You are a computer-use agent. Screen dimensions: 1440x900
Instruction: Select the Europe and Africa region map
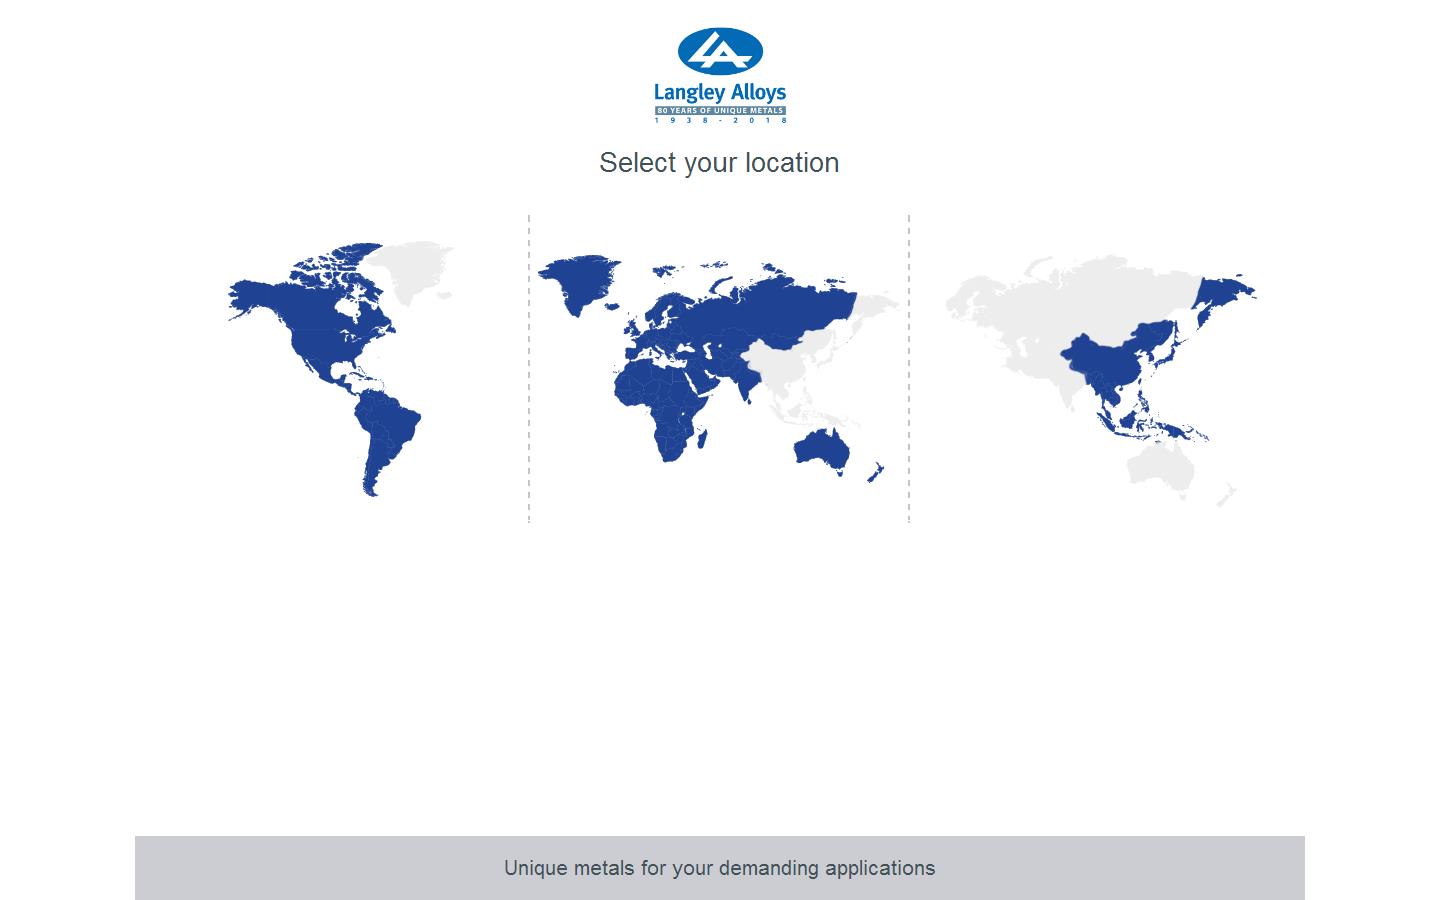pyautogui.click(x=700, y=370)
